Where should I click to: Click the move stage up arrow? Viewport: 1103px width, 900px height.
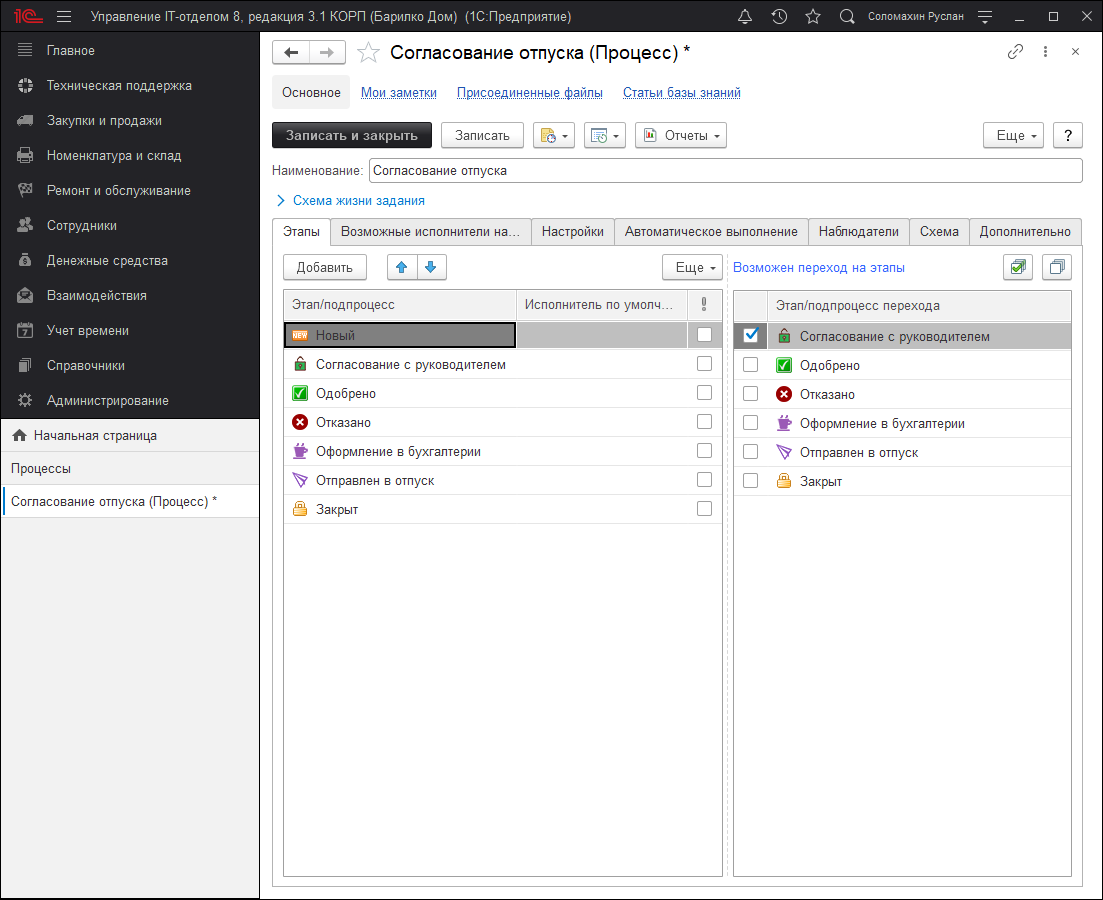[x=402, y=267]
